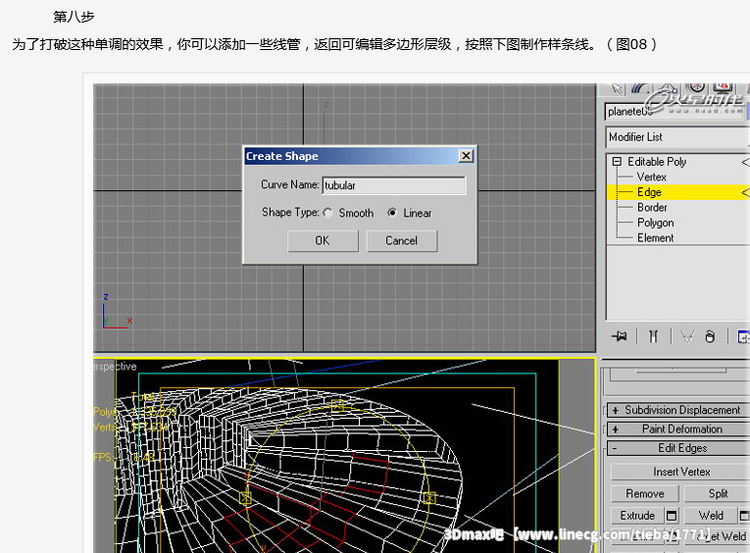
Task: Click the FPS statistic text
Action: (x=124, y=457)
